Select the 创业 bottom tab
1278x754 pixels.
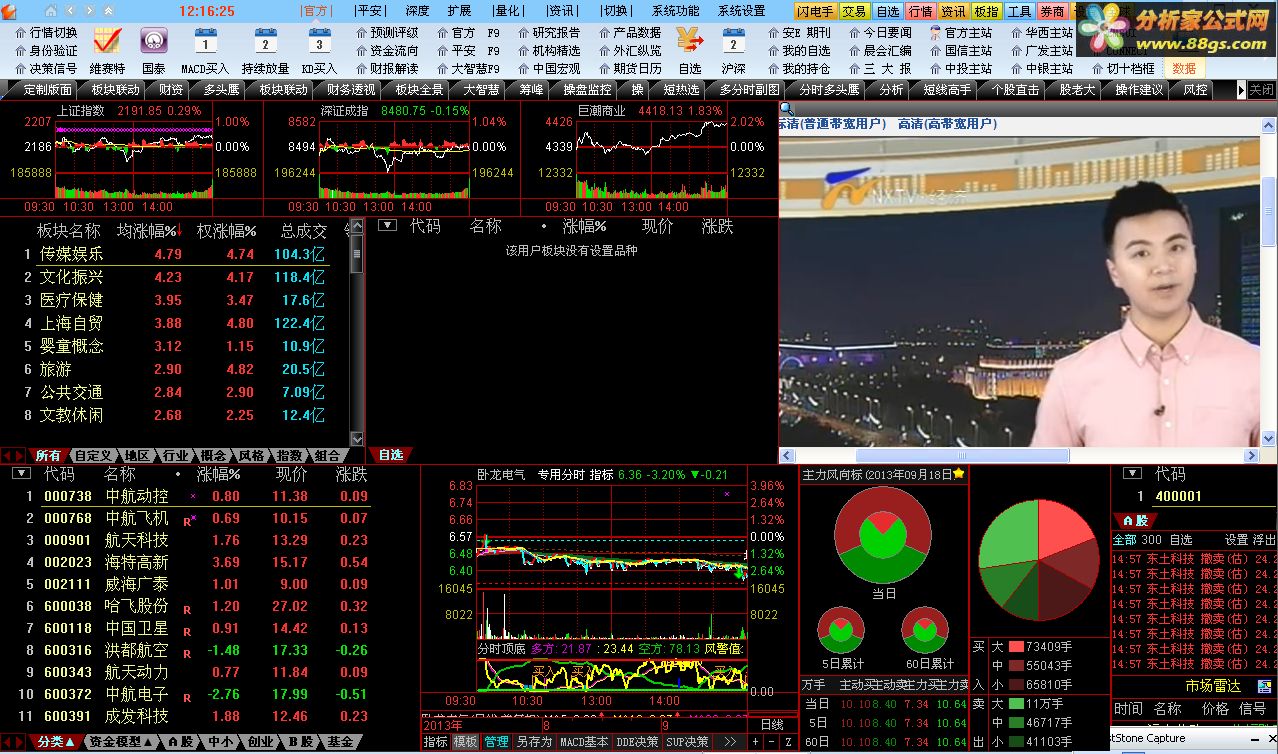[260, 742]
